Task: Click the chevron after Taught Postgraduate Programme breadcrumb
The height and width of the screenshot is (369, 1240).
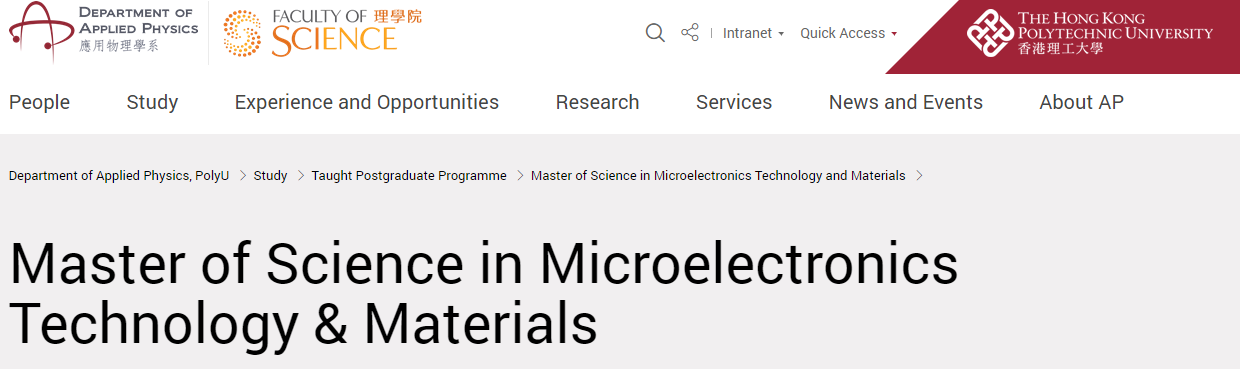Action: (519, 176)
